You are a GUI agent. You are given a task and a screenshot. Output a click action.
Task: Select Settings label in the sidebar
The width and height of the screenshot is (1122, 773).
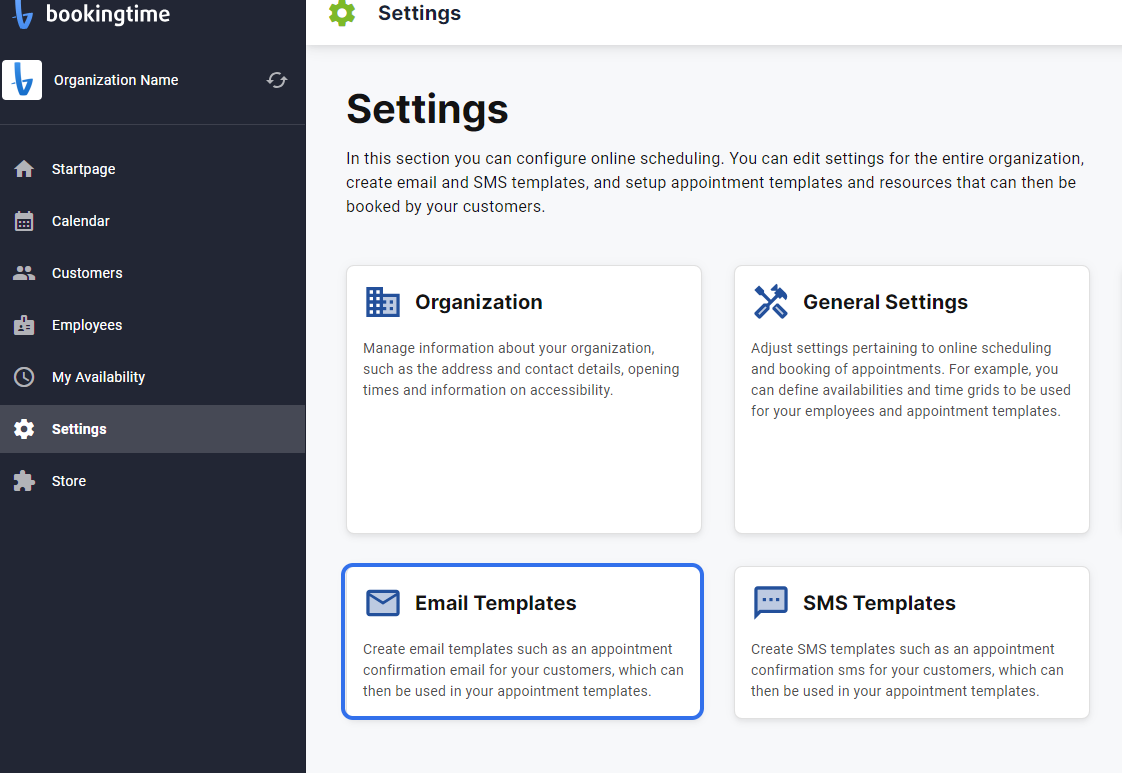click(x=79, y=429)
